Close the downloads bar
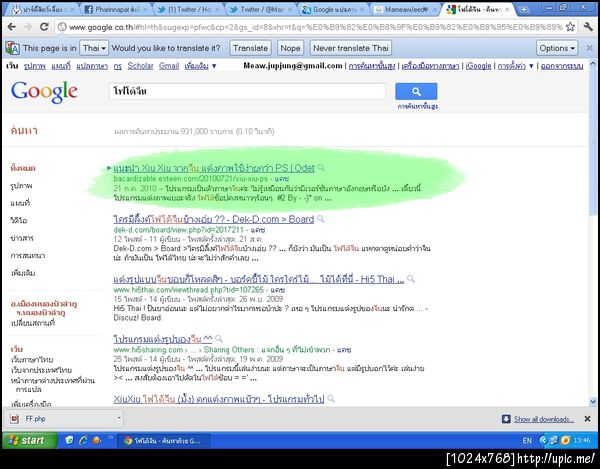 pyautogui.click(x=587, y=419)
